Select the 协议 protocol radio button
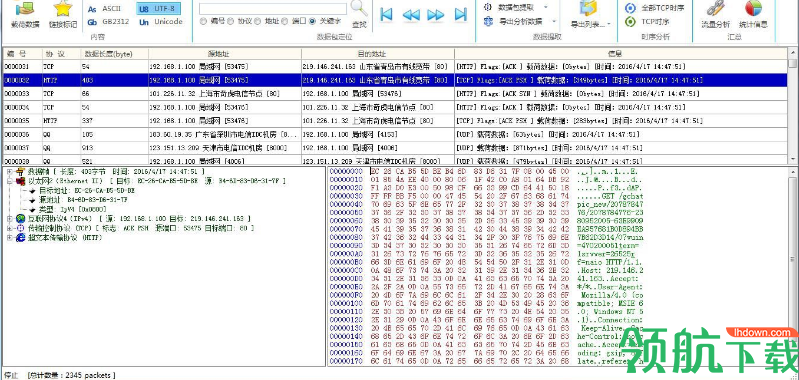The height and width of the screenshot is (380, 799). click(230, 21)
